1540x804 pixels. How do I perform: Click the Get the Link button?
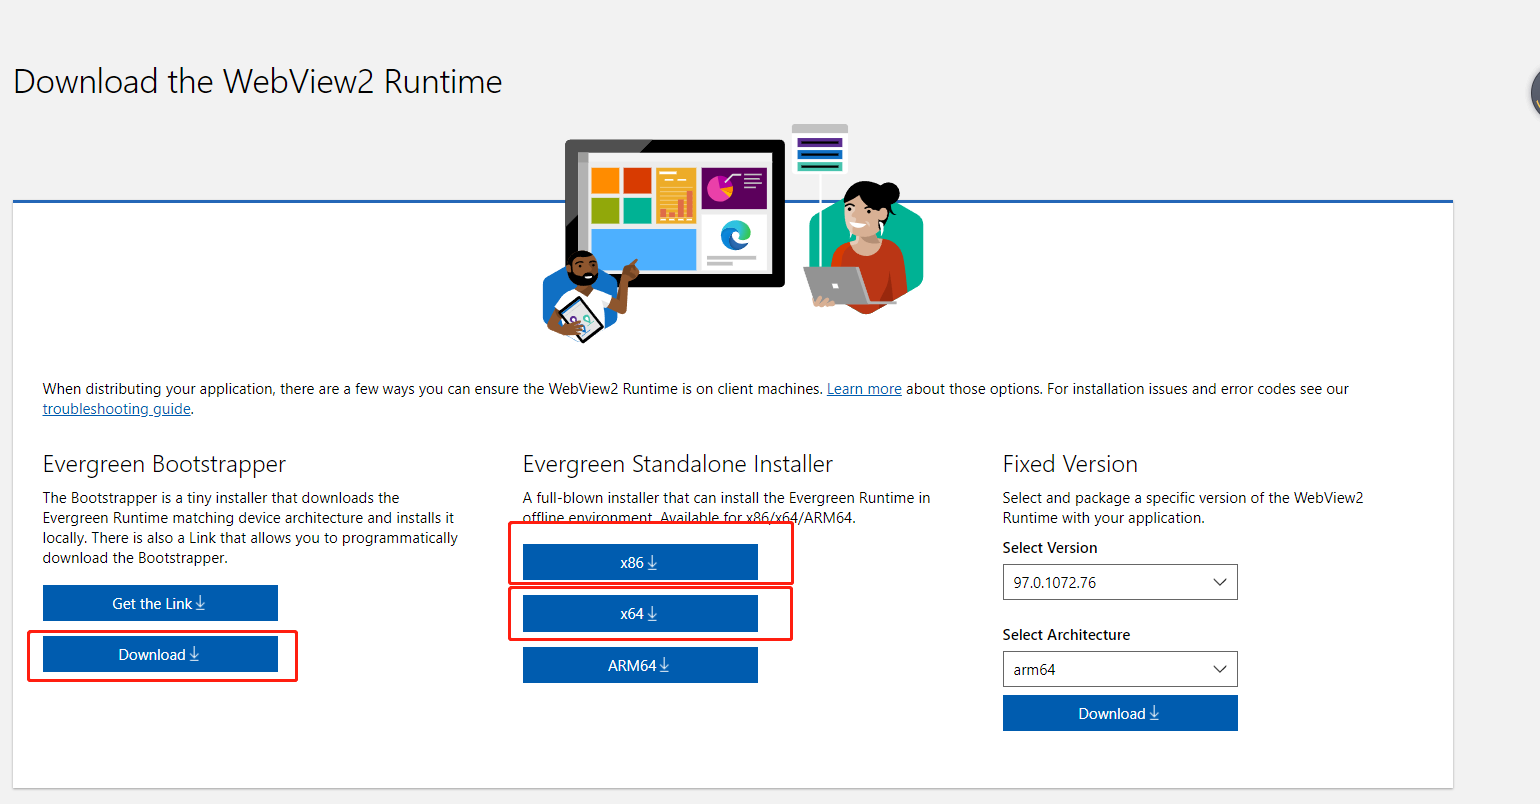(x=160, y=603)
